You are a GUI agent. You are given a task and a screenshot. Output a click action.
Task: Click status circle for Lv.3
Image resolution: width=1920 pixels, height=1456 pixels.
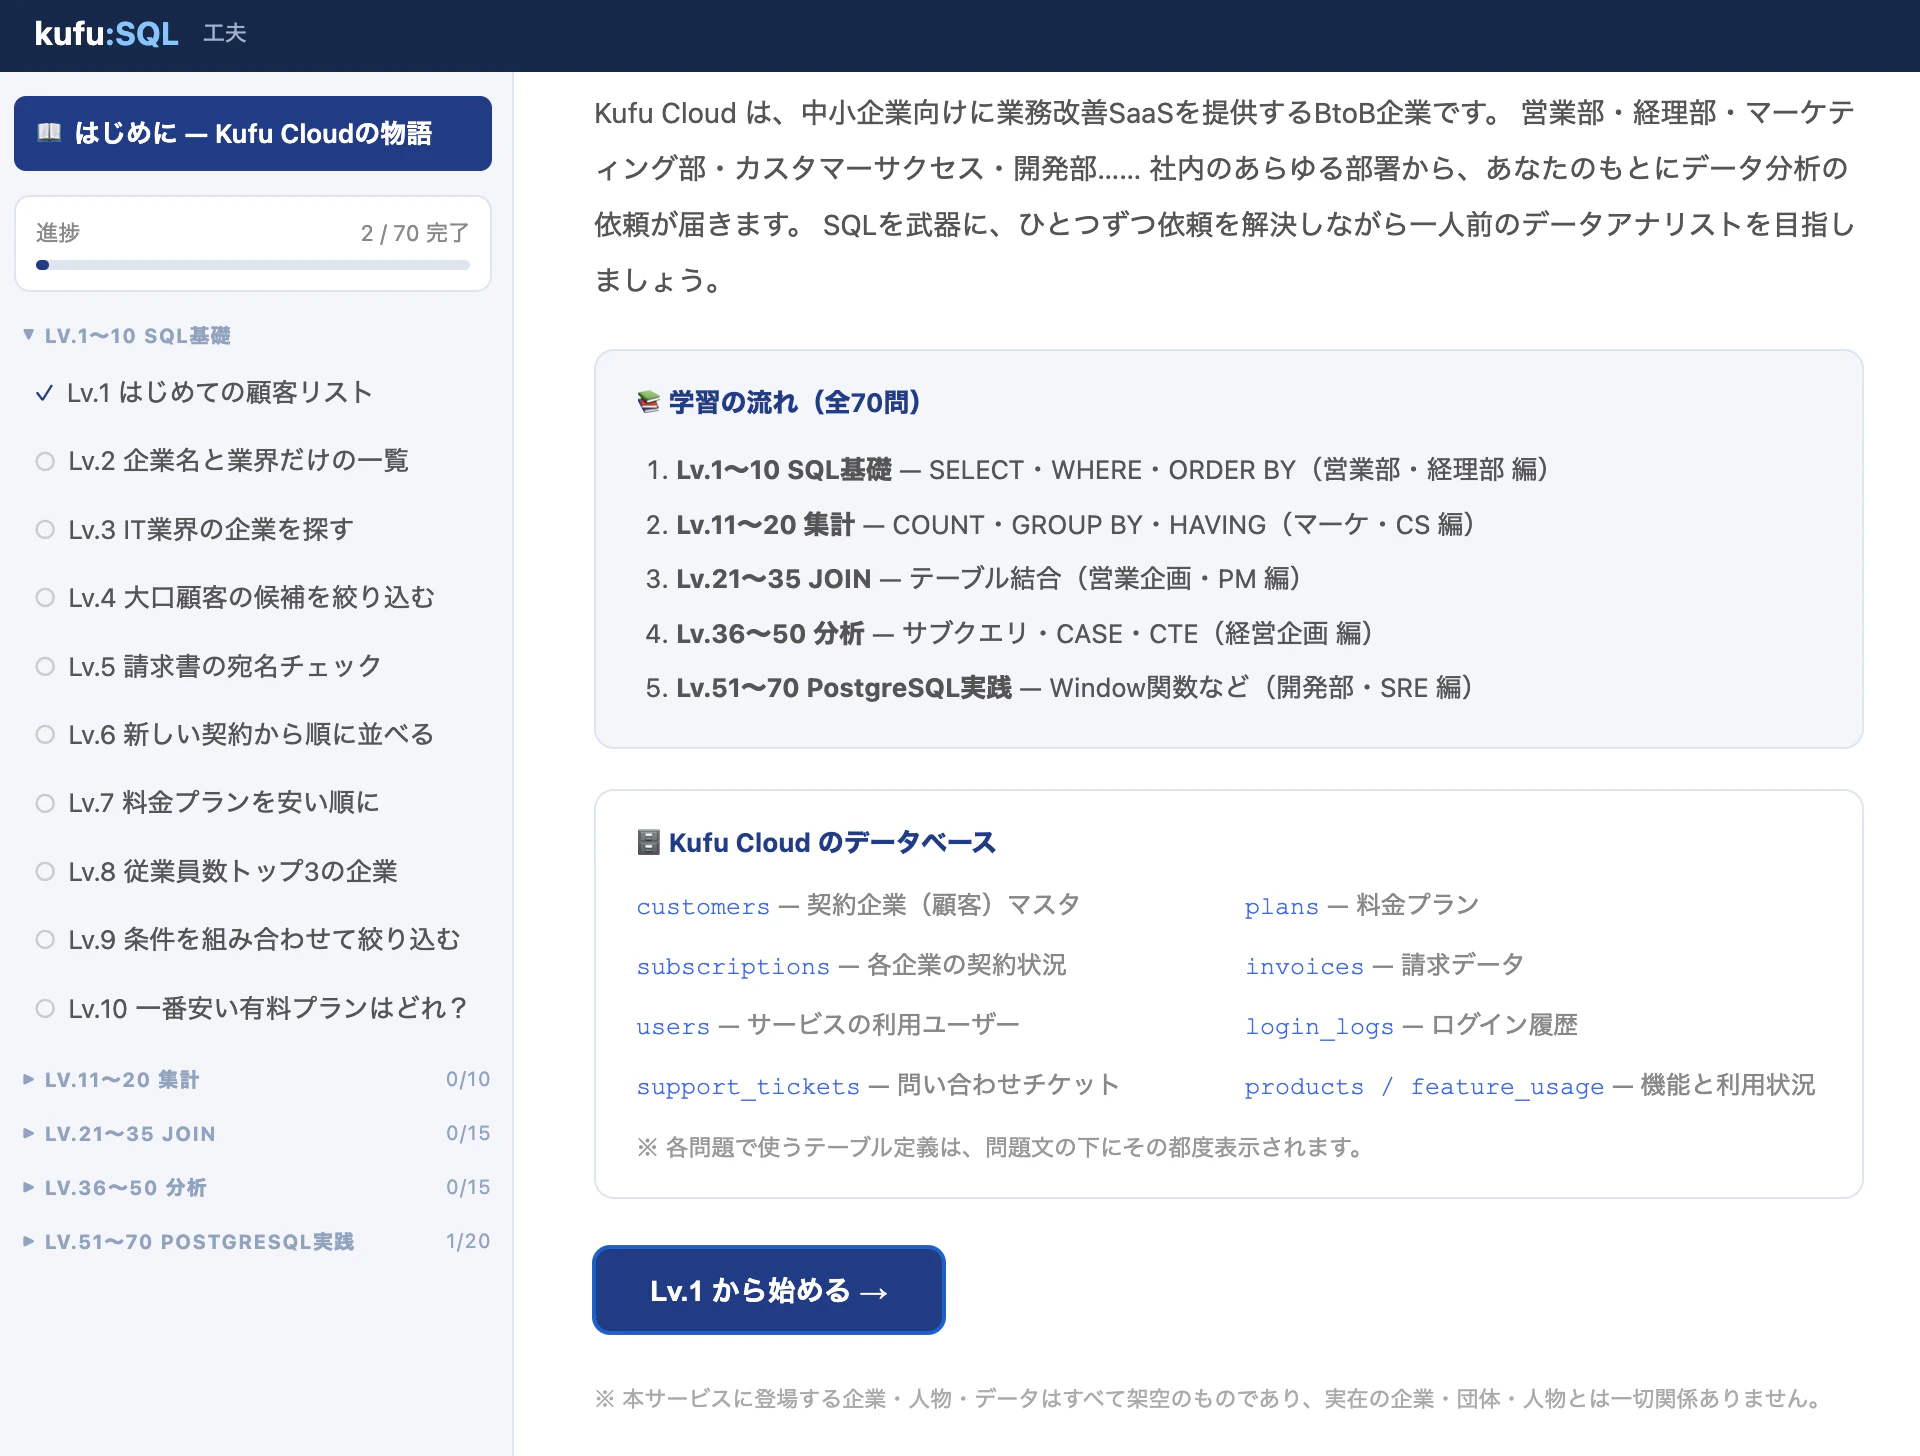tap(45, 529)
